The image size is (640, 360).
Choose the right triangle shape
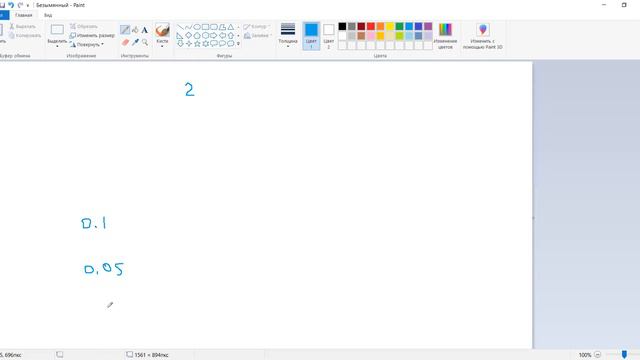(x=180, y=36)
